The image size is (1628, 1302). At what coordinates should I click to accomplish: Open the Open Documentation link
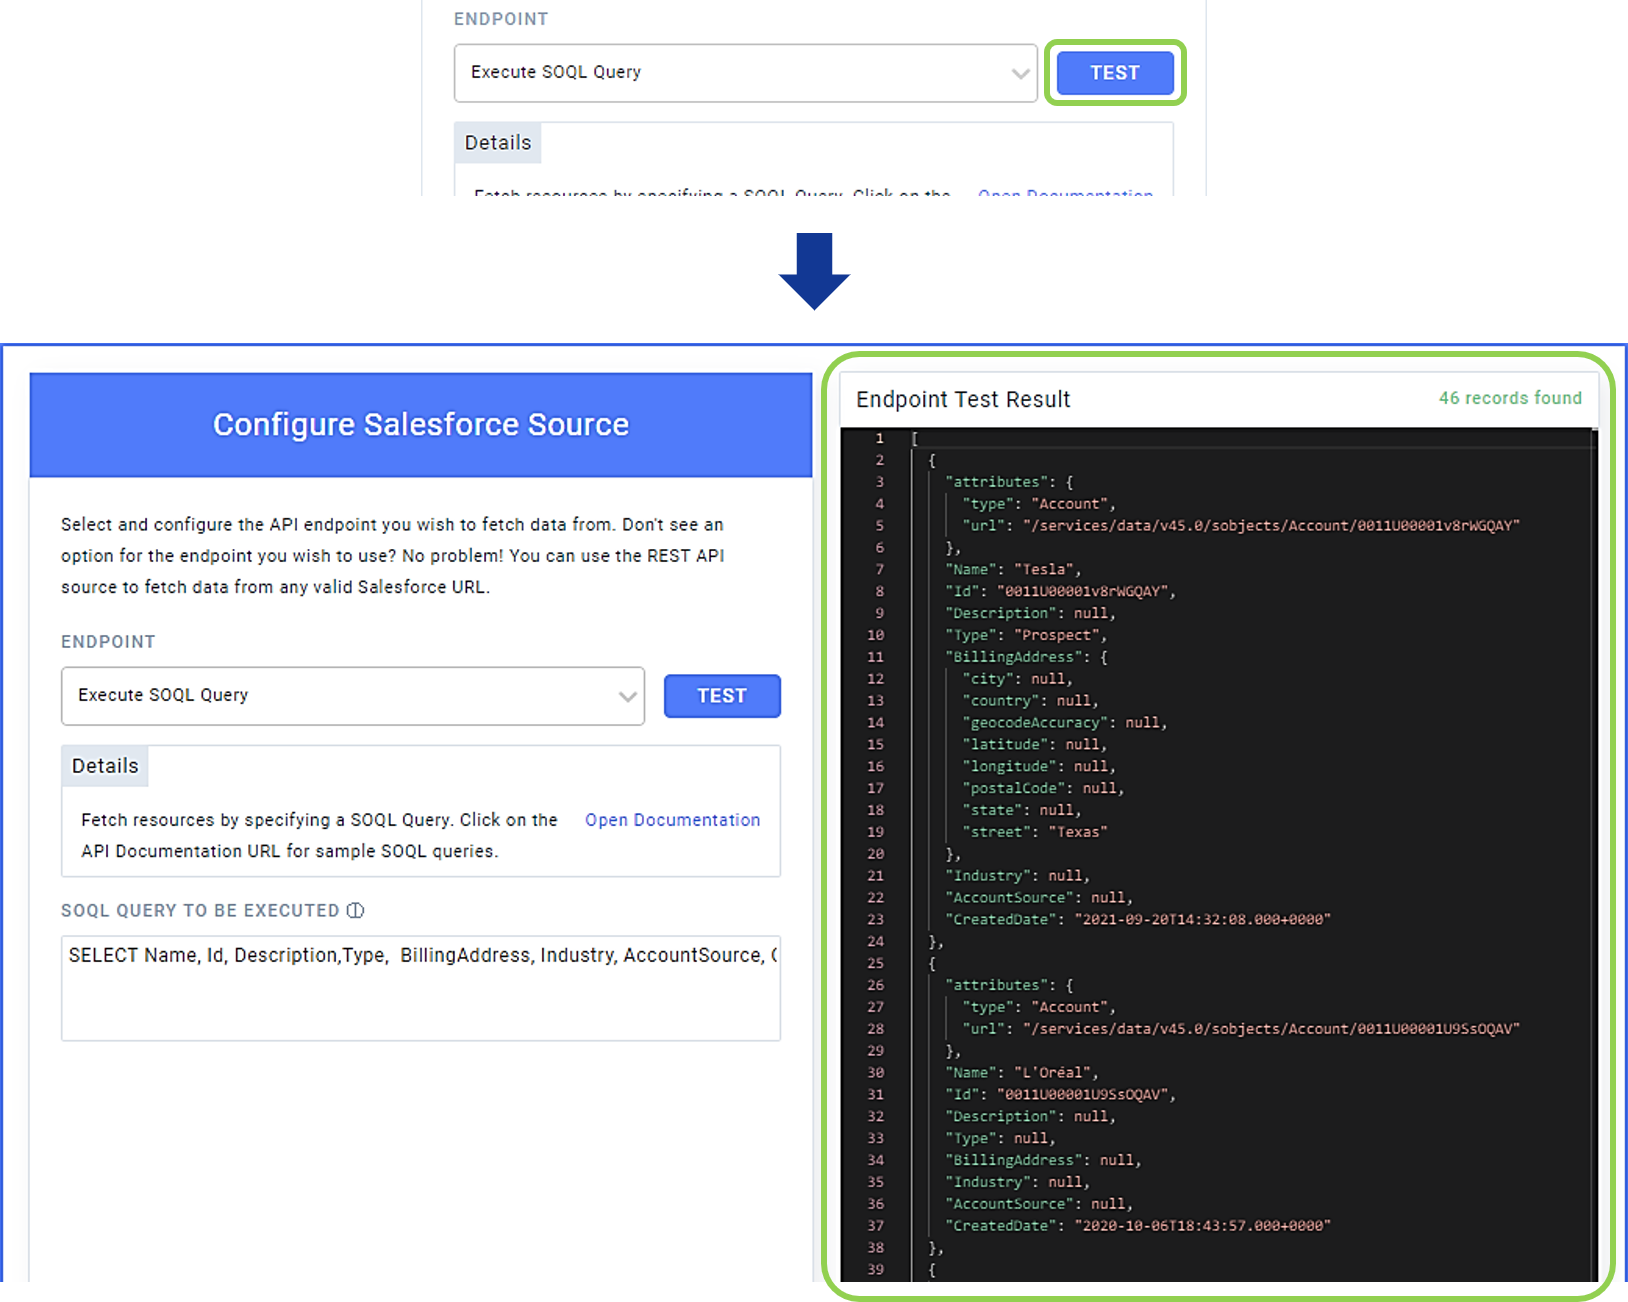(x=672, y=820)
